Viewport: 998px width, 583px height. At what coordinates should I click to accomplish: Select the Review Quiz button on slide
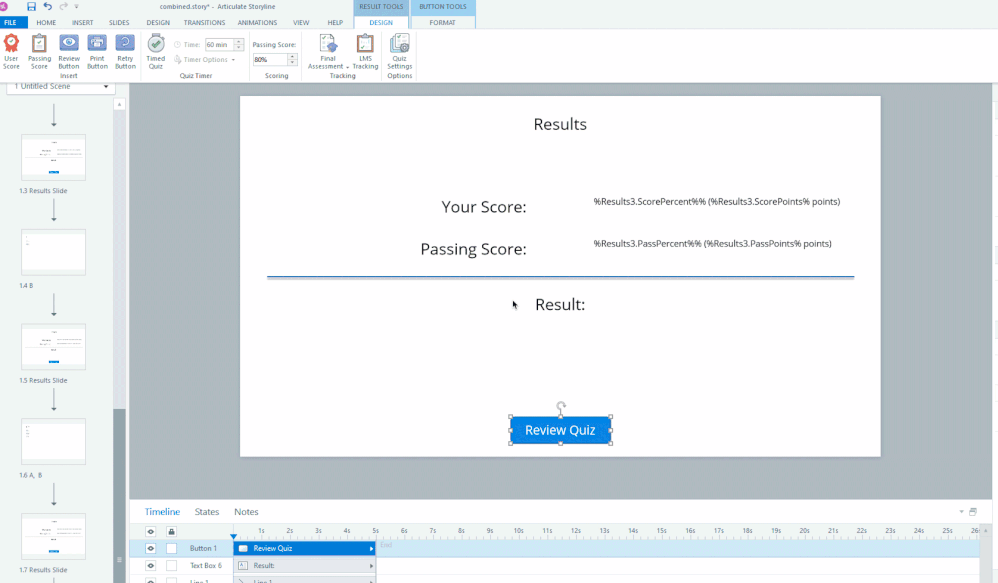pos(560,430)
